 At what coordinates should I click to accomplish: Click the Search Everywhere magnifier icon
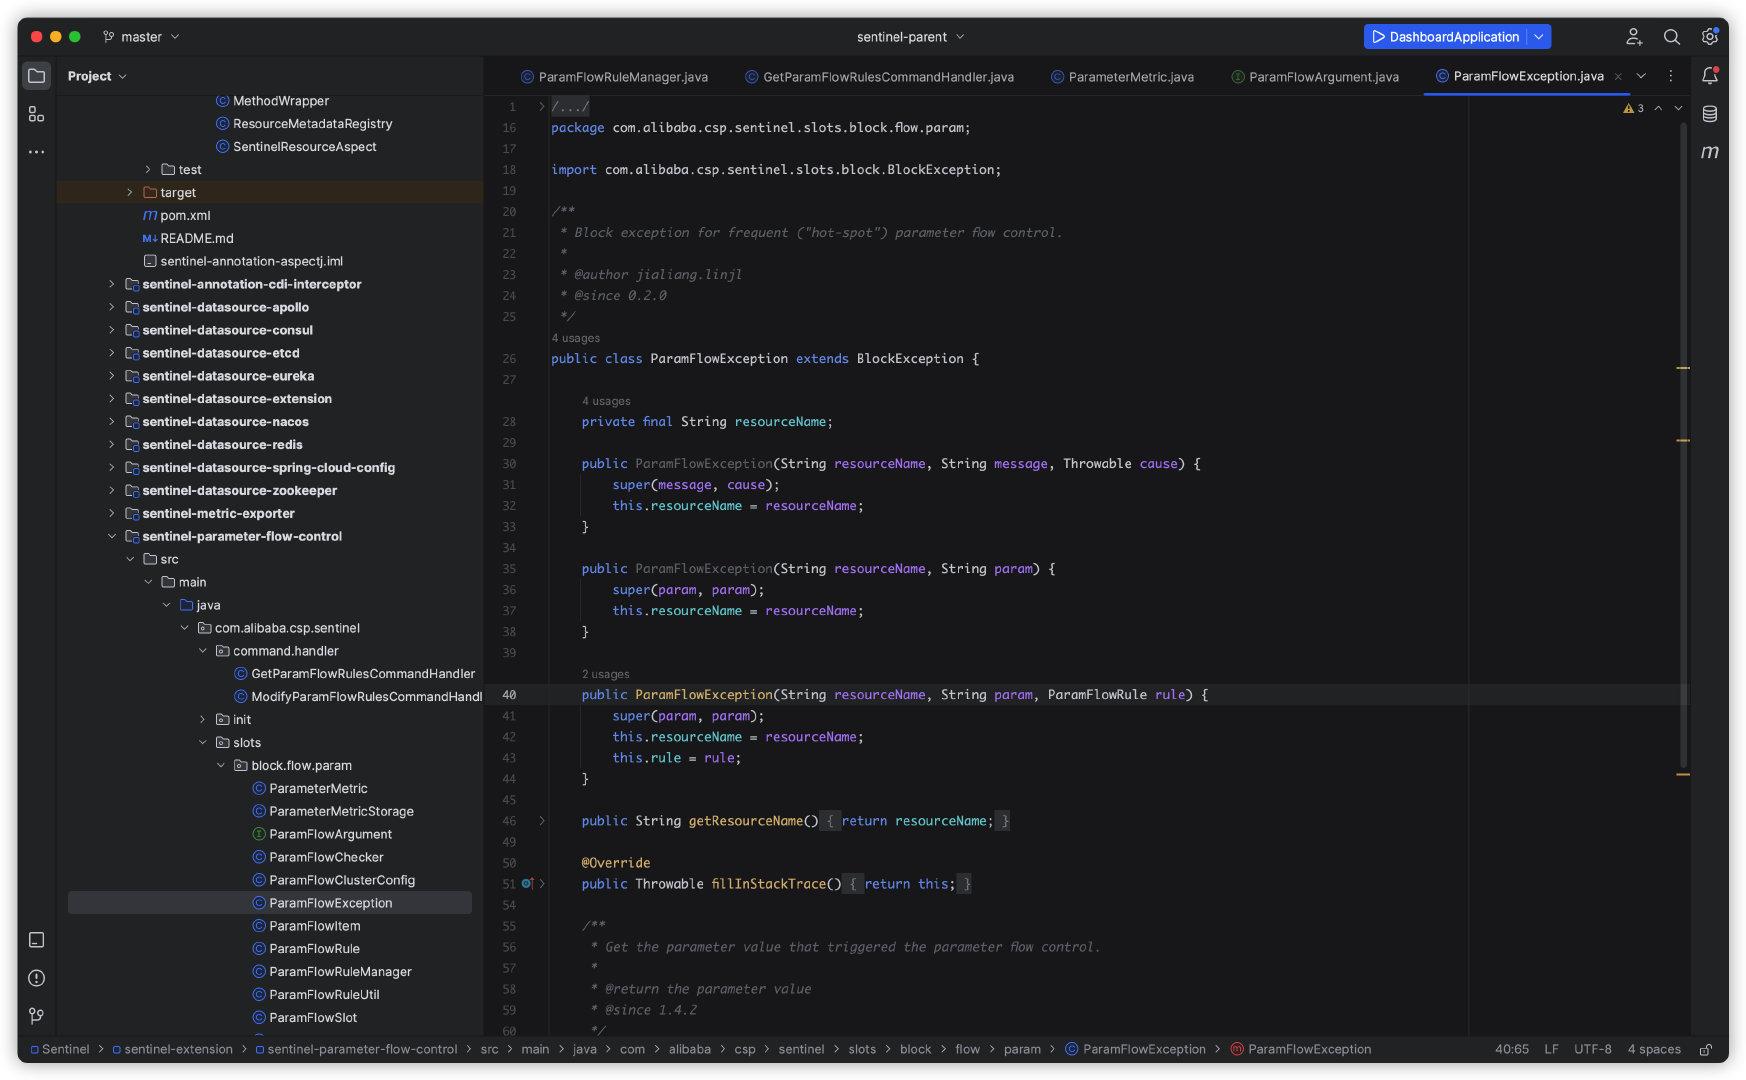1671,37
